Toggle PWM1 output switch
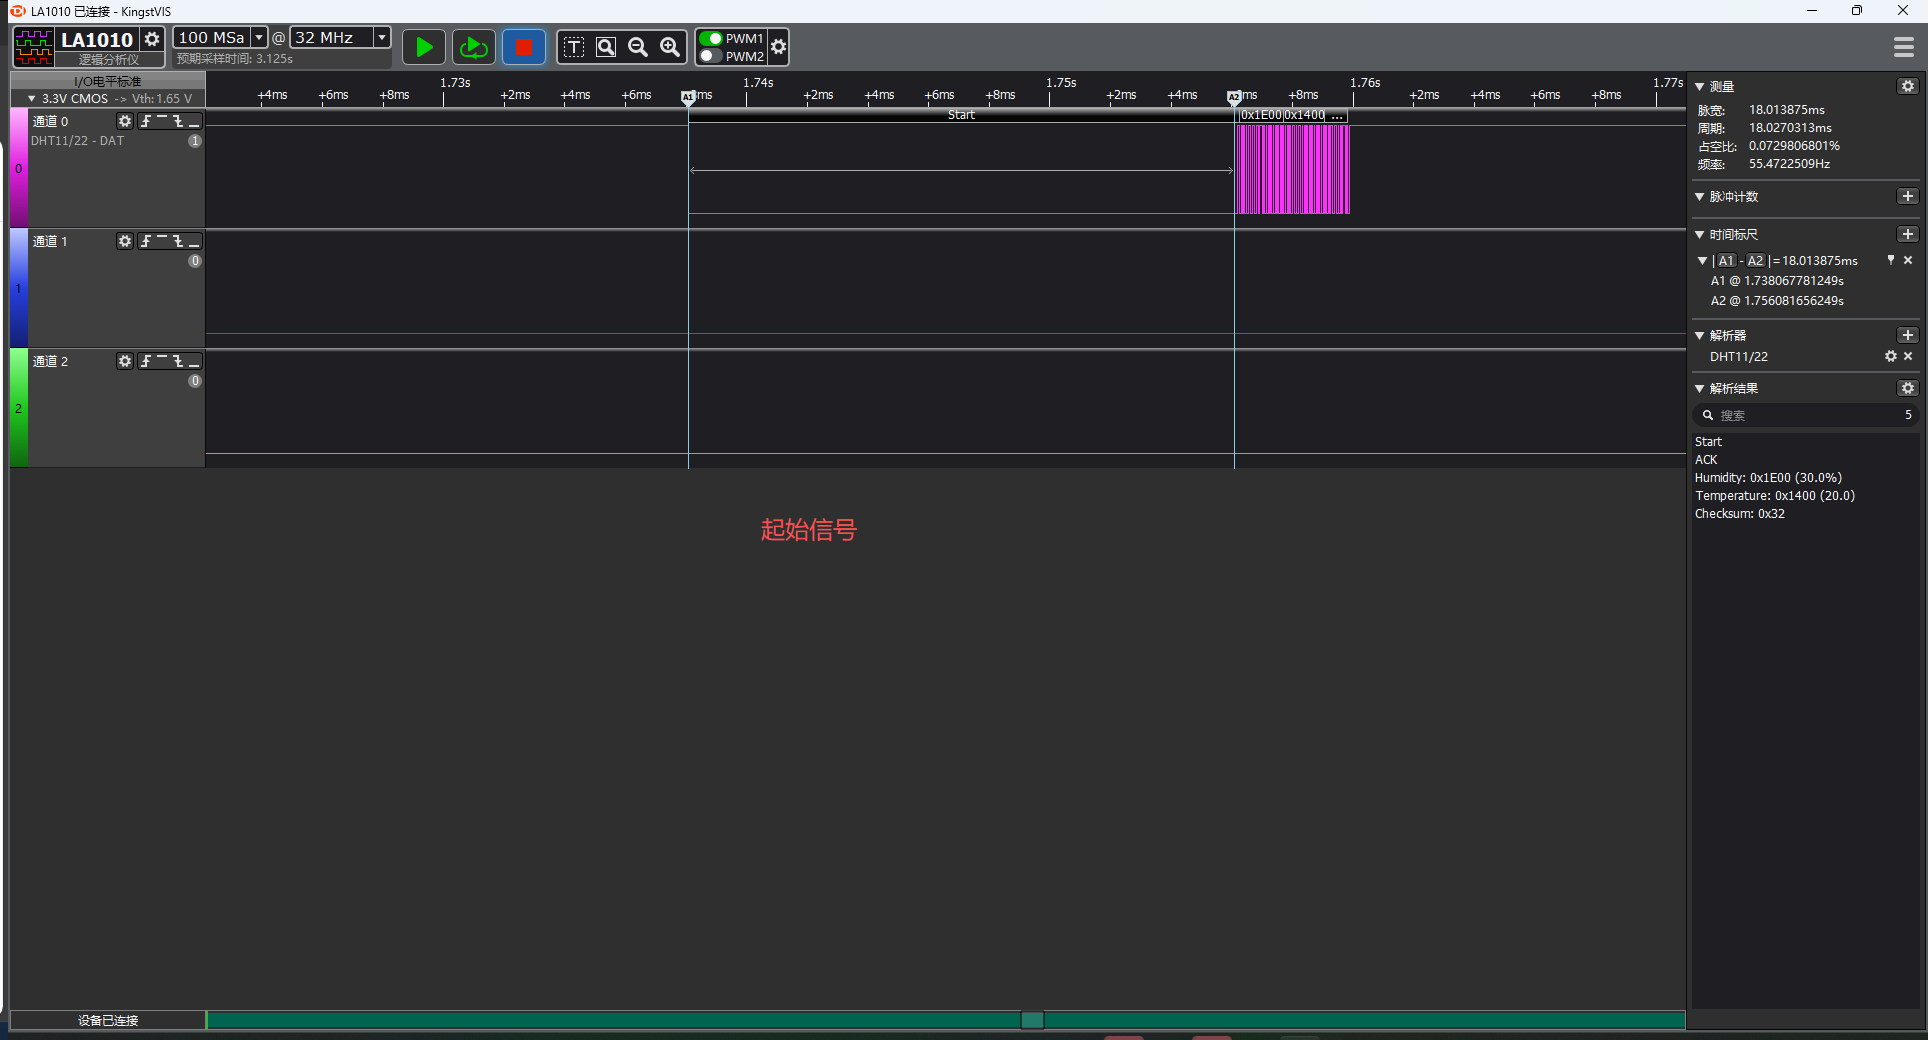Screen dimensions: 1928x1040 pyautogui.click(x=711, y=38)
